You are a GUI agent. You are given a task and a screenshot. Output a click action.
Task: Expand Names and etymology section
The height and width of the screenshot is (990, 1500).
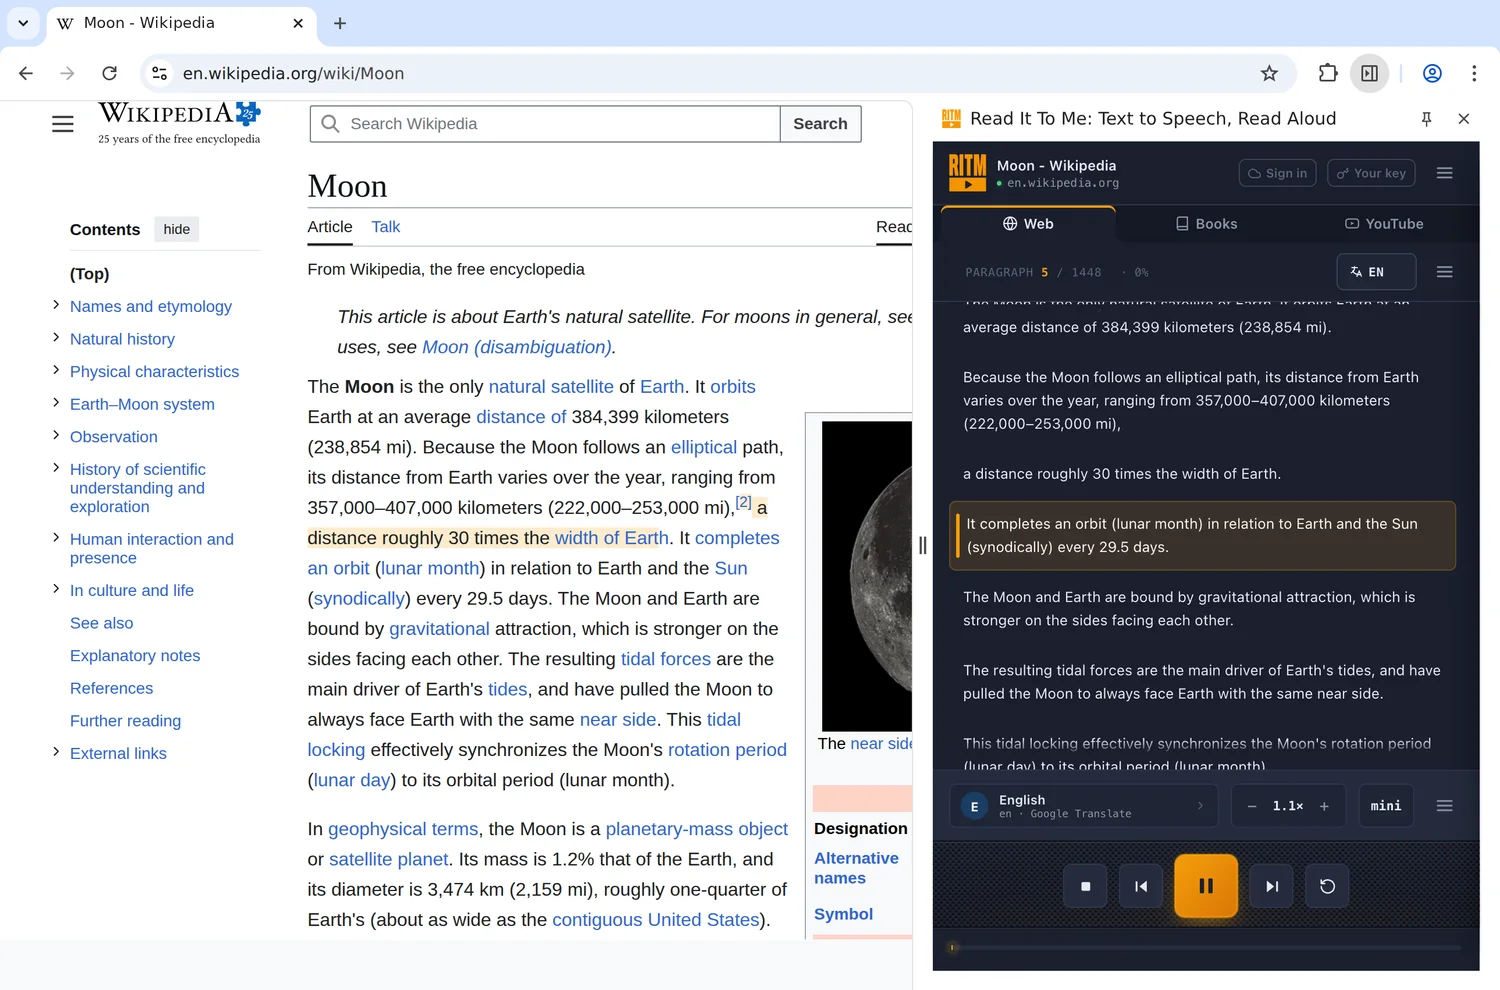tap(56, 305)
